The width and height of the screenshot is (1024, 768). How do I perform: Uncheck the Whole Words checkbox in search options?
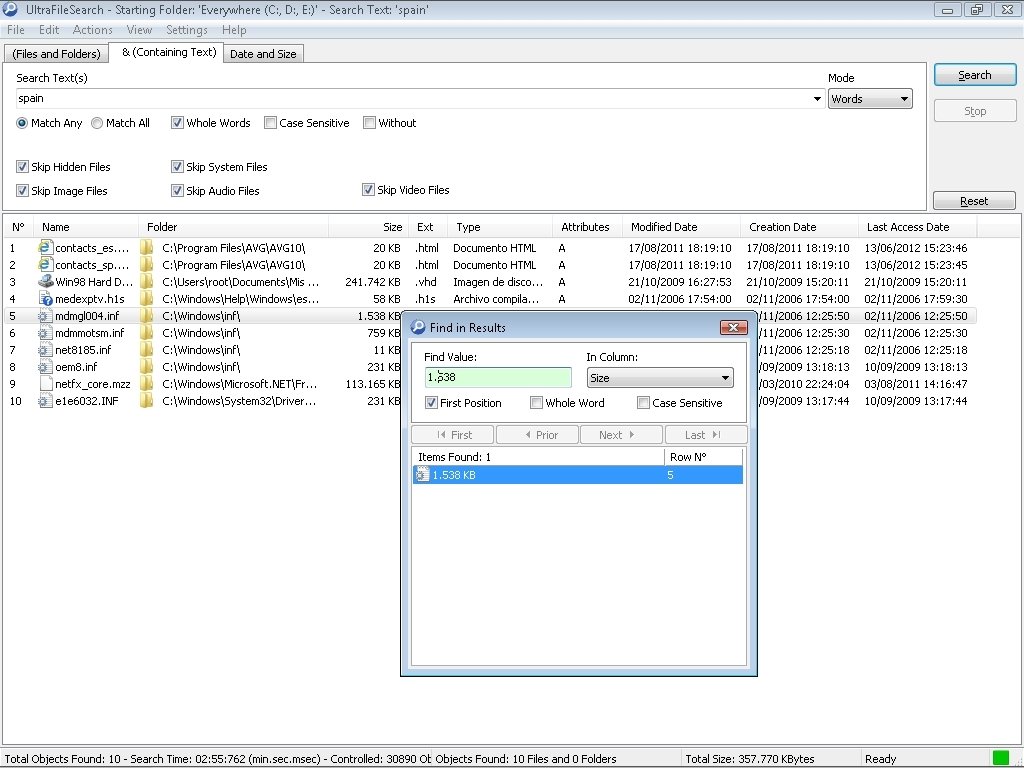177,123
